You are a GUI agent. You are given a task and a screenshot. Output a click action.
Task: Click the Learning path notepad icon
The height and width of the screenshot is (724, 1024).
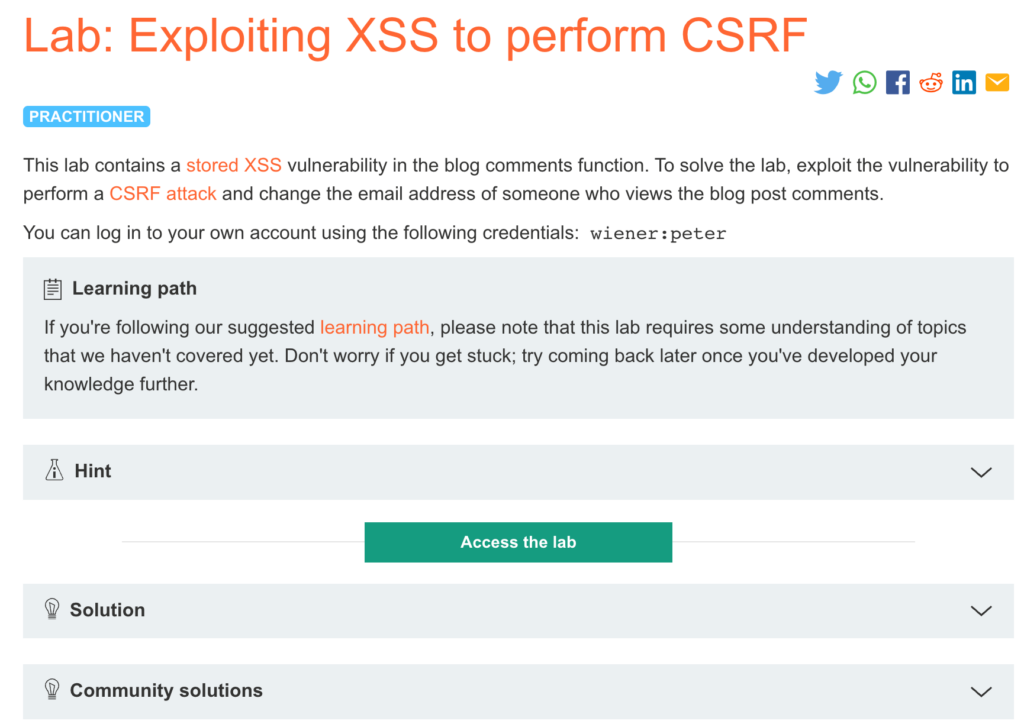tap(53, 289)
